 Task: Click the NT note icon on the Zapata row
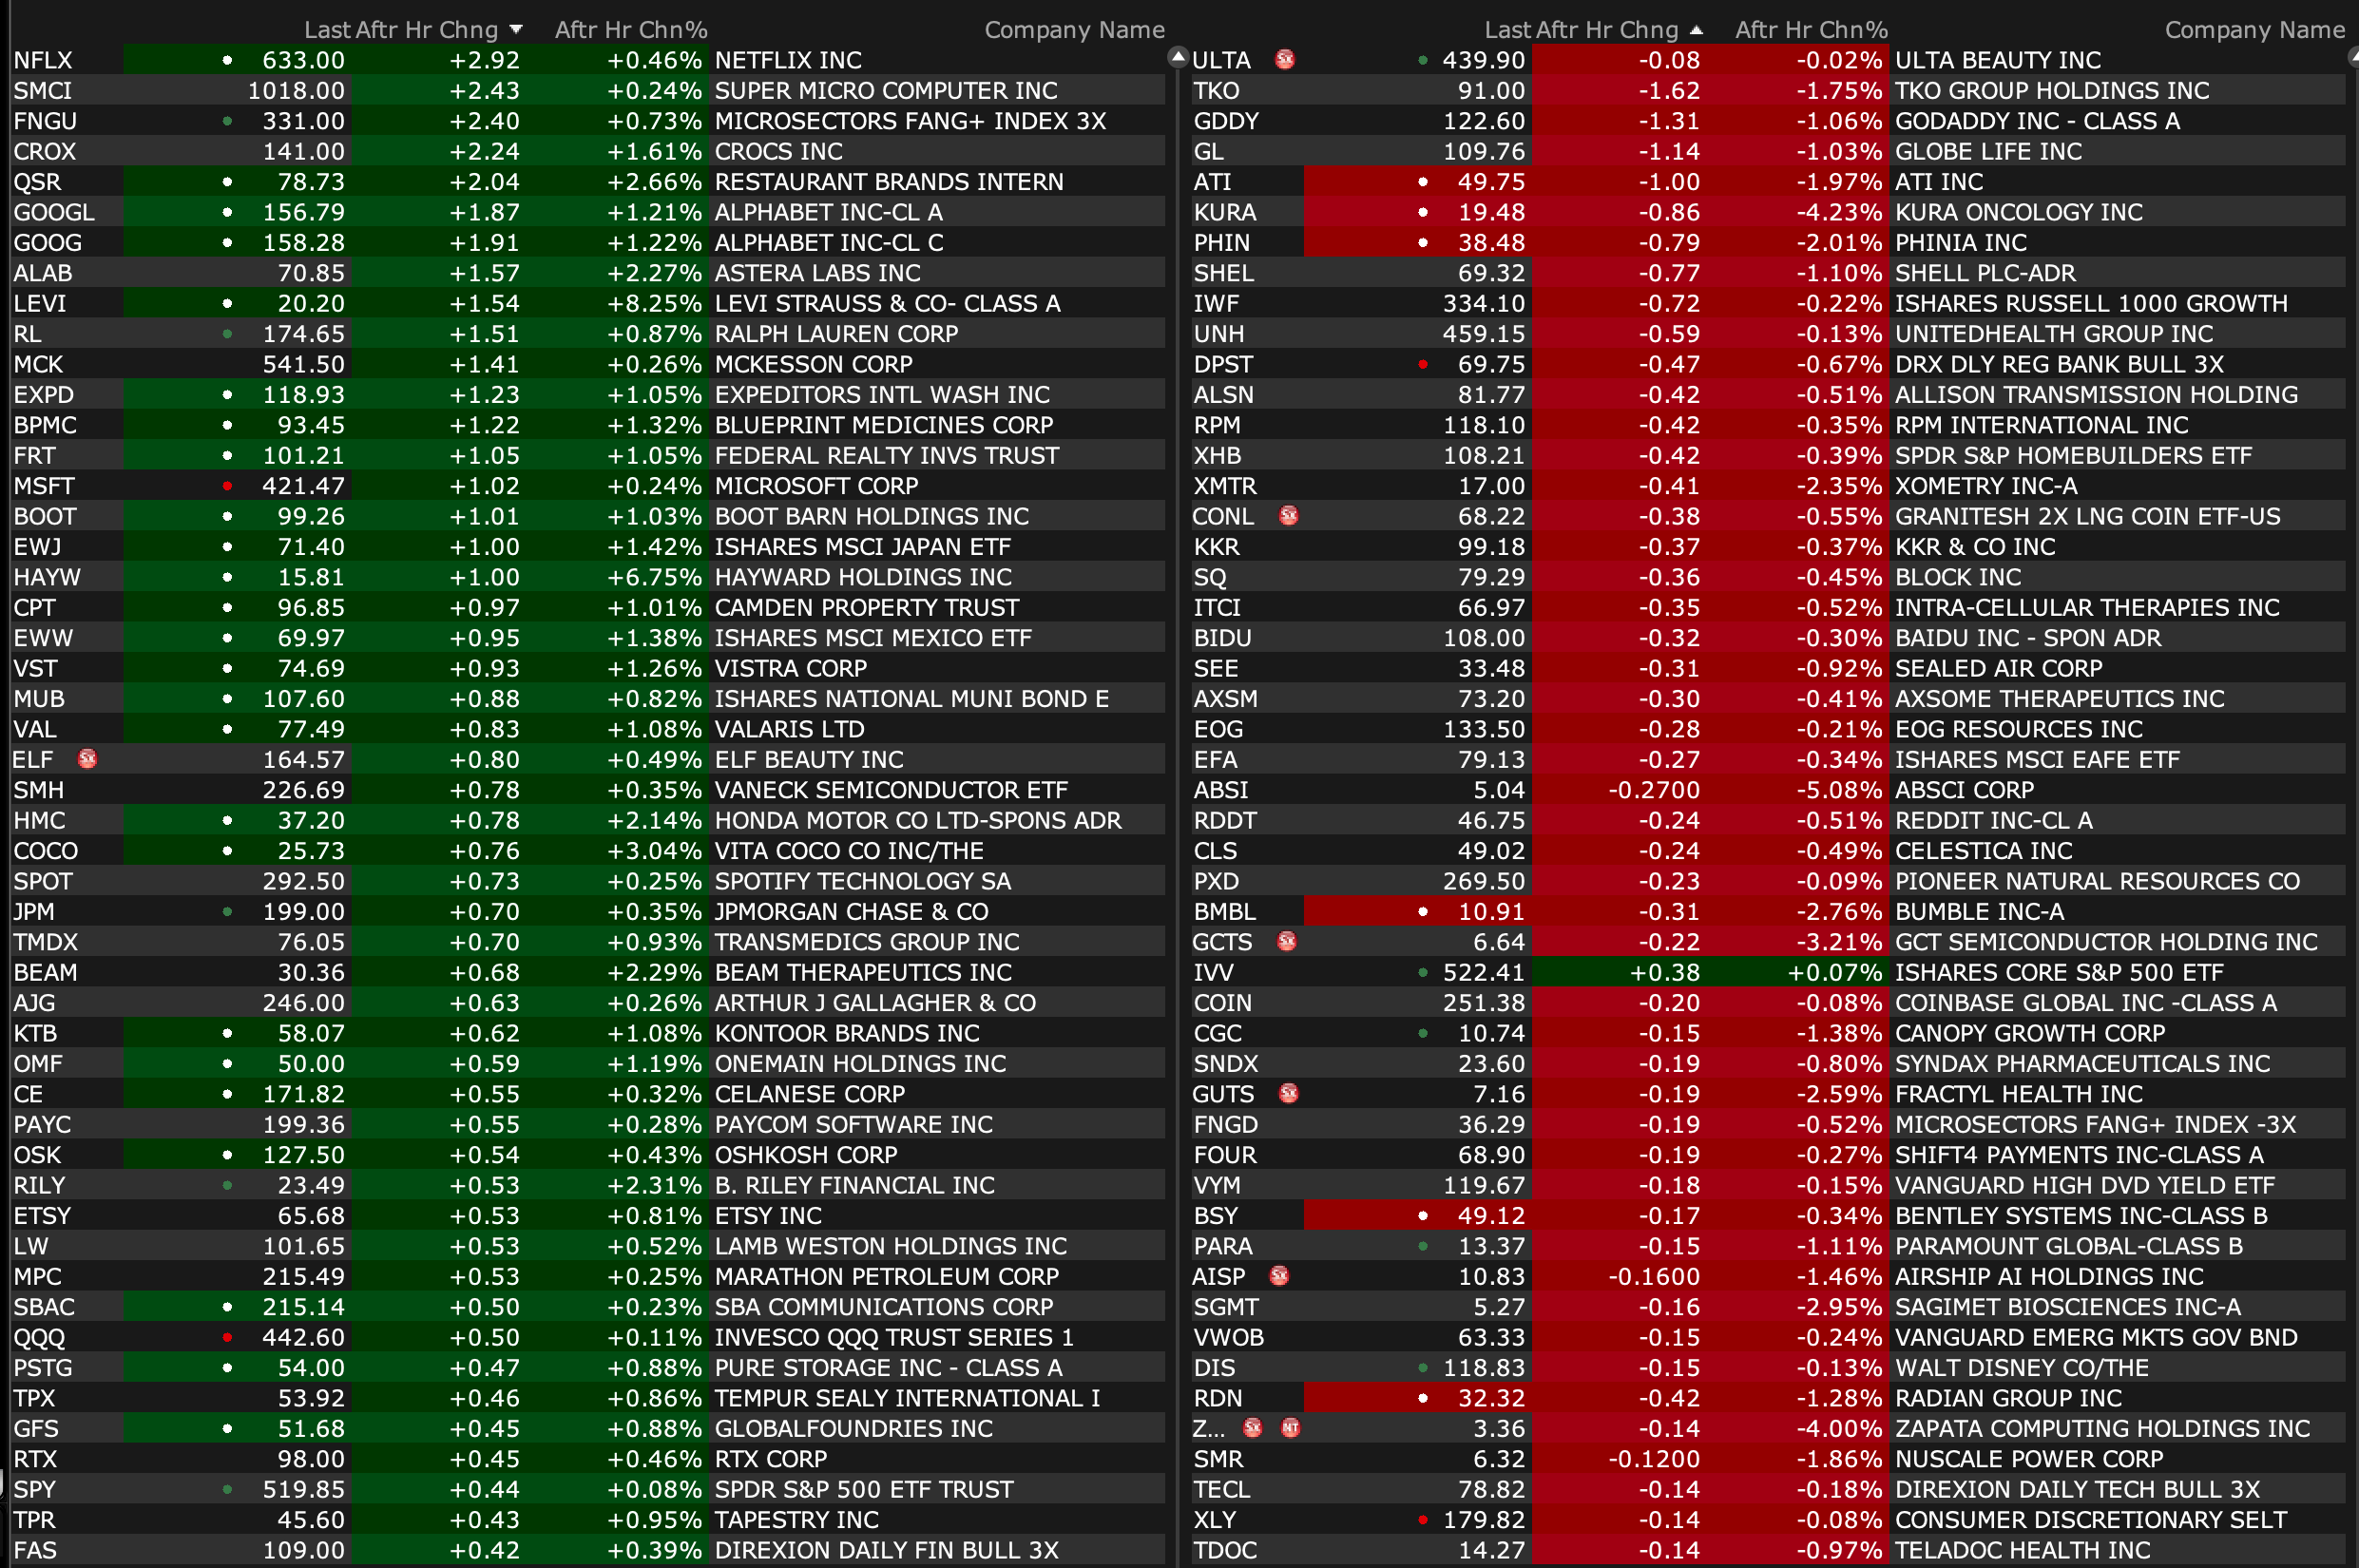point(1291,1428)
